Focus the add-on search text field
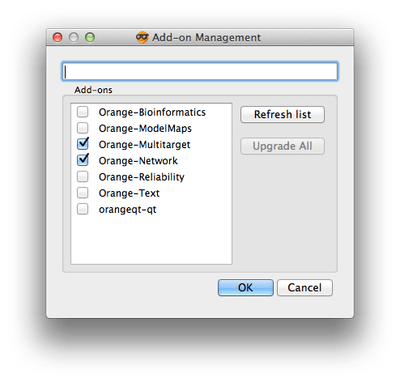Viewport: 400px width, 382px height. 200,71
